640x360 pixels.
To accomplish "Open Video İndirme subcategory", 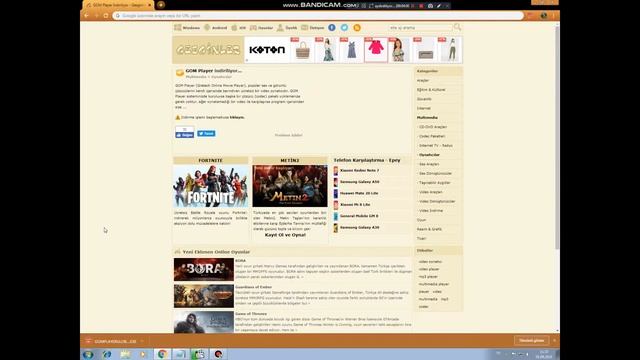I will pos(431,211).
